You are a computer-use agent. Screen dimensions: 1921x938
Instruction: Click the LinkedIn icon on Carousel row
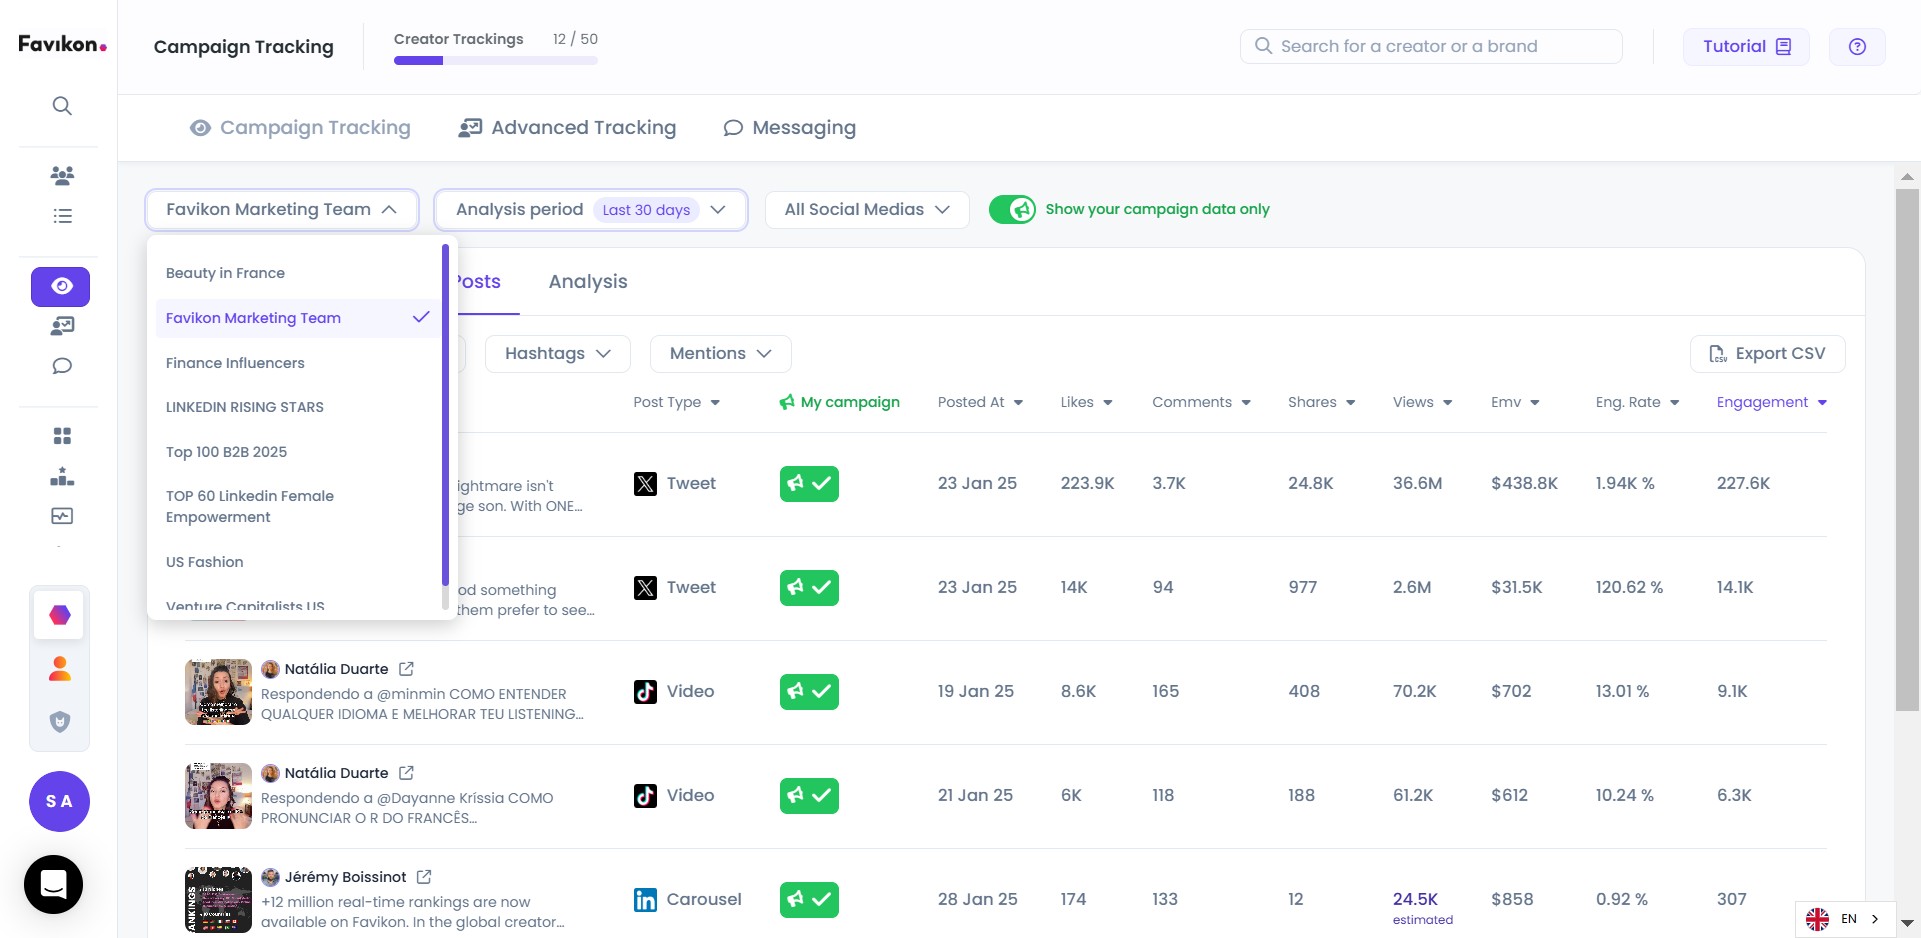point(646,900)
